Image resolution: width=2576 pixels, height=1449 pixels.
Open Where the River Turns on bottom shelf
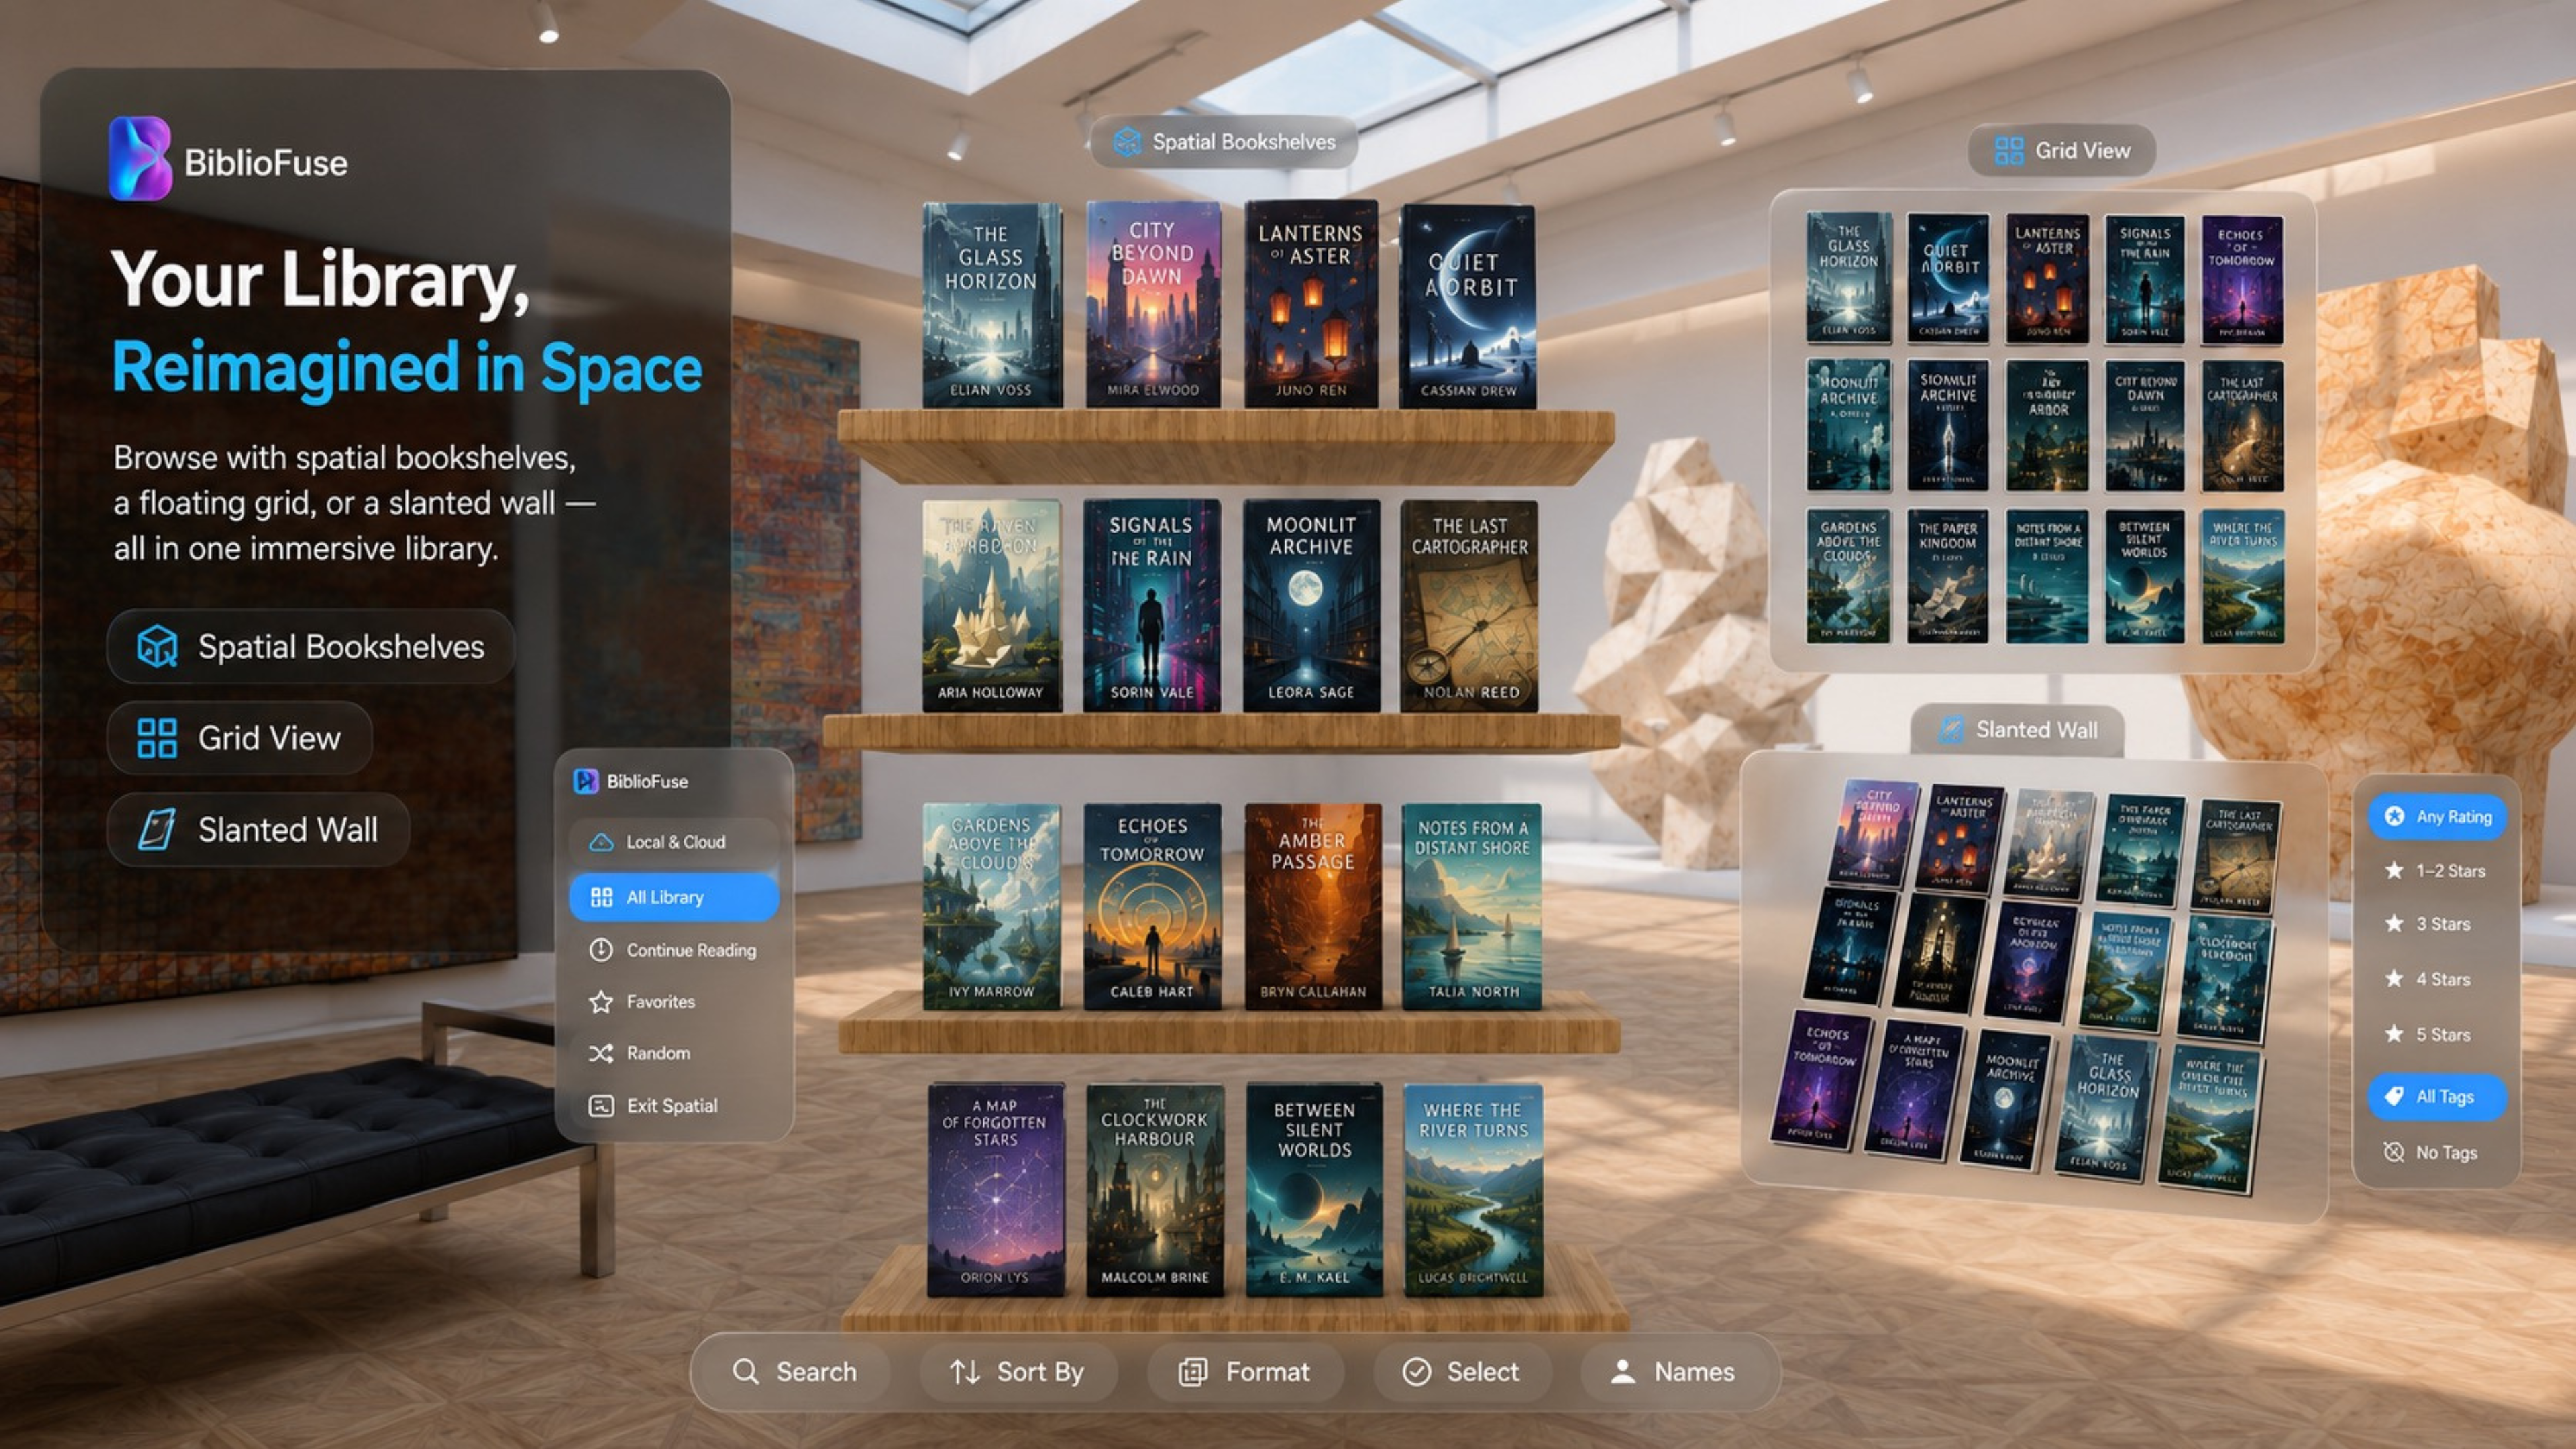click(x=1473, y=1190)
